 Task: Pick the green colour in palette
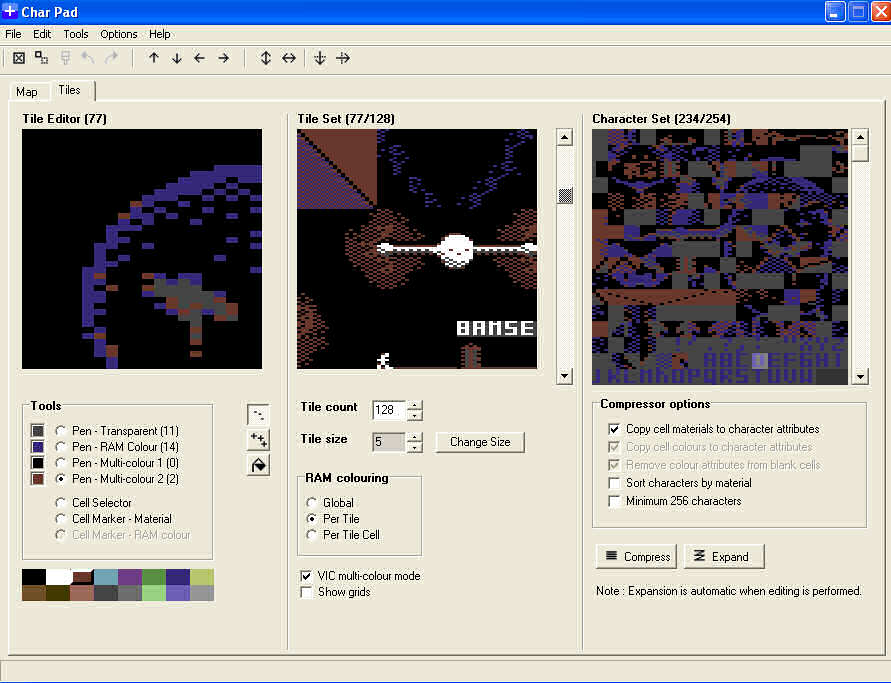click(153, 576)
